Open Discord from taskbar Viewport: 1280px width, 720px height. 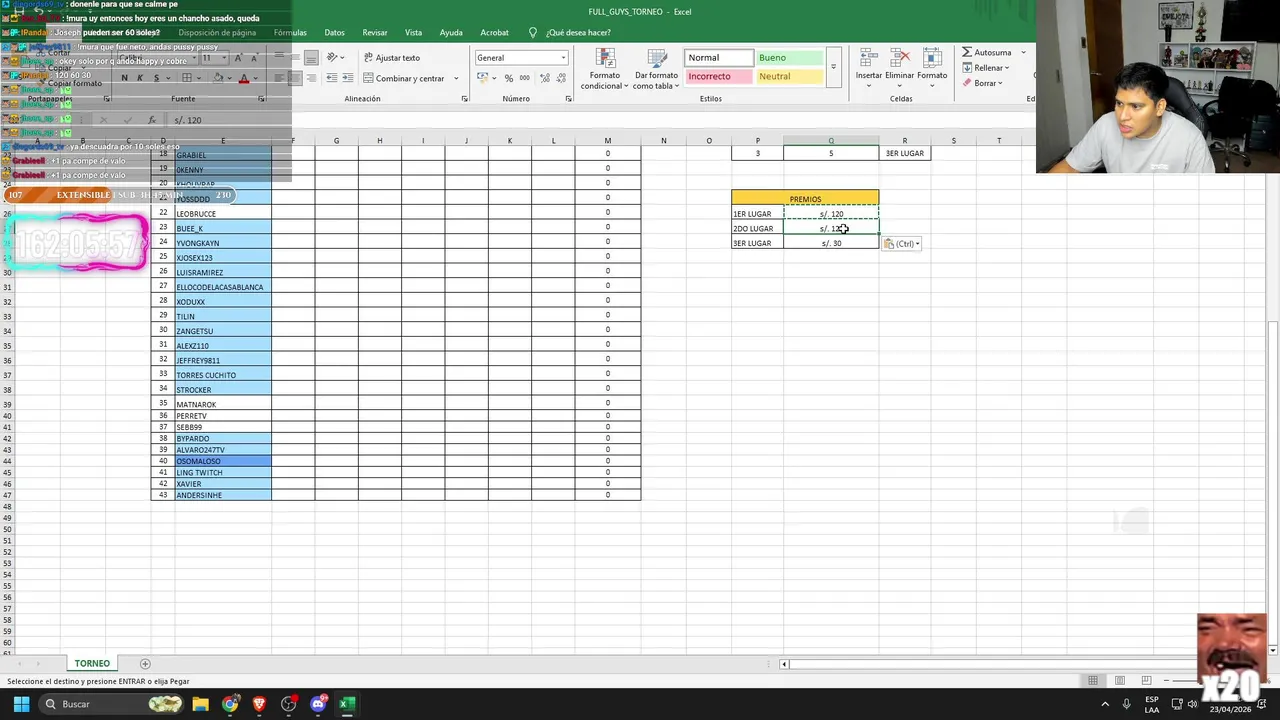(x=318, y=704)
